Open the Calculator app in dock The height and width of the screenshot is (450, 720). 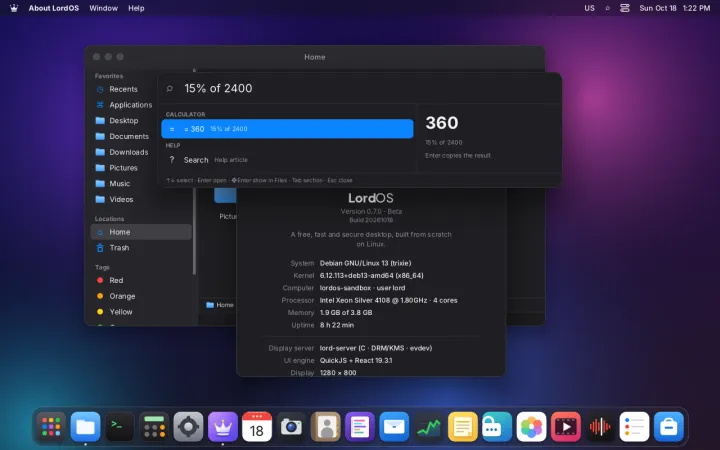click(x=154, y=427)
